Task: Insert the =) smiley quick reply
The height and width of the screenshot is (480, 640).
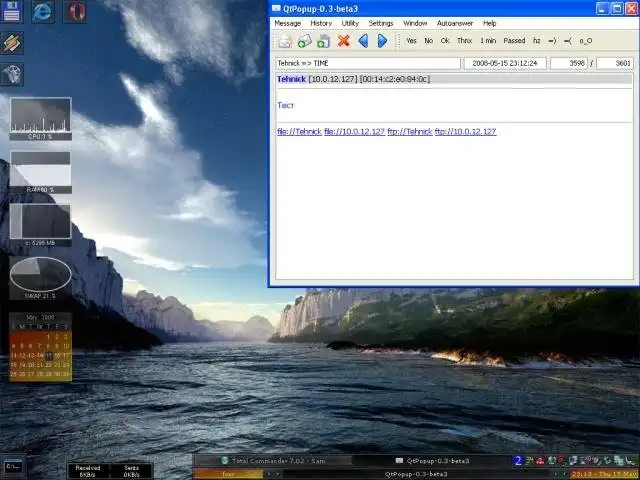Action: [x=552, y=40]
